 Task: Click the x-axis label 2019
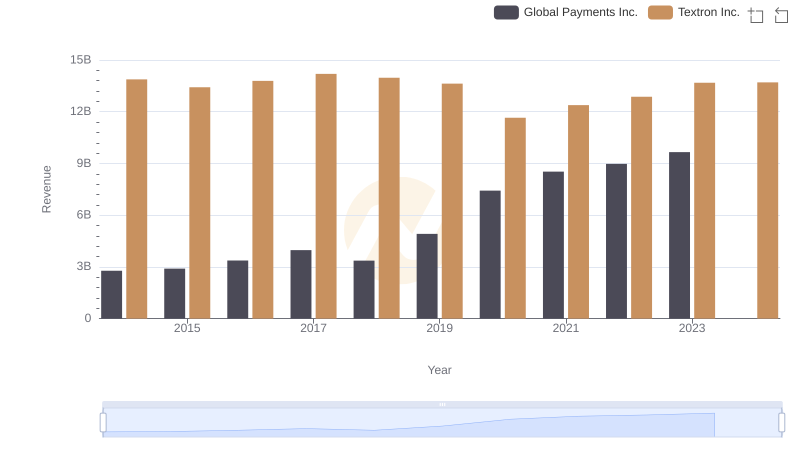(x=440, y=328)
